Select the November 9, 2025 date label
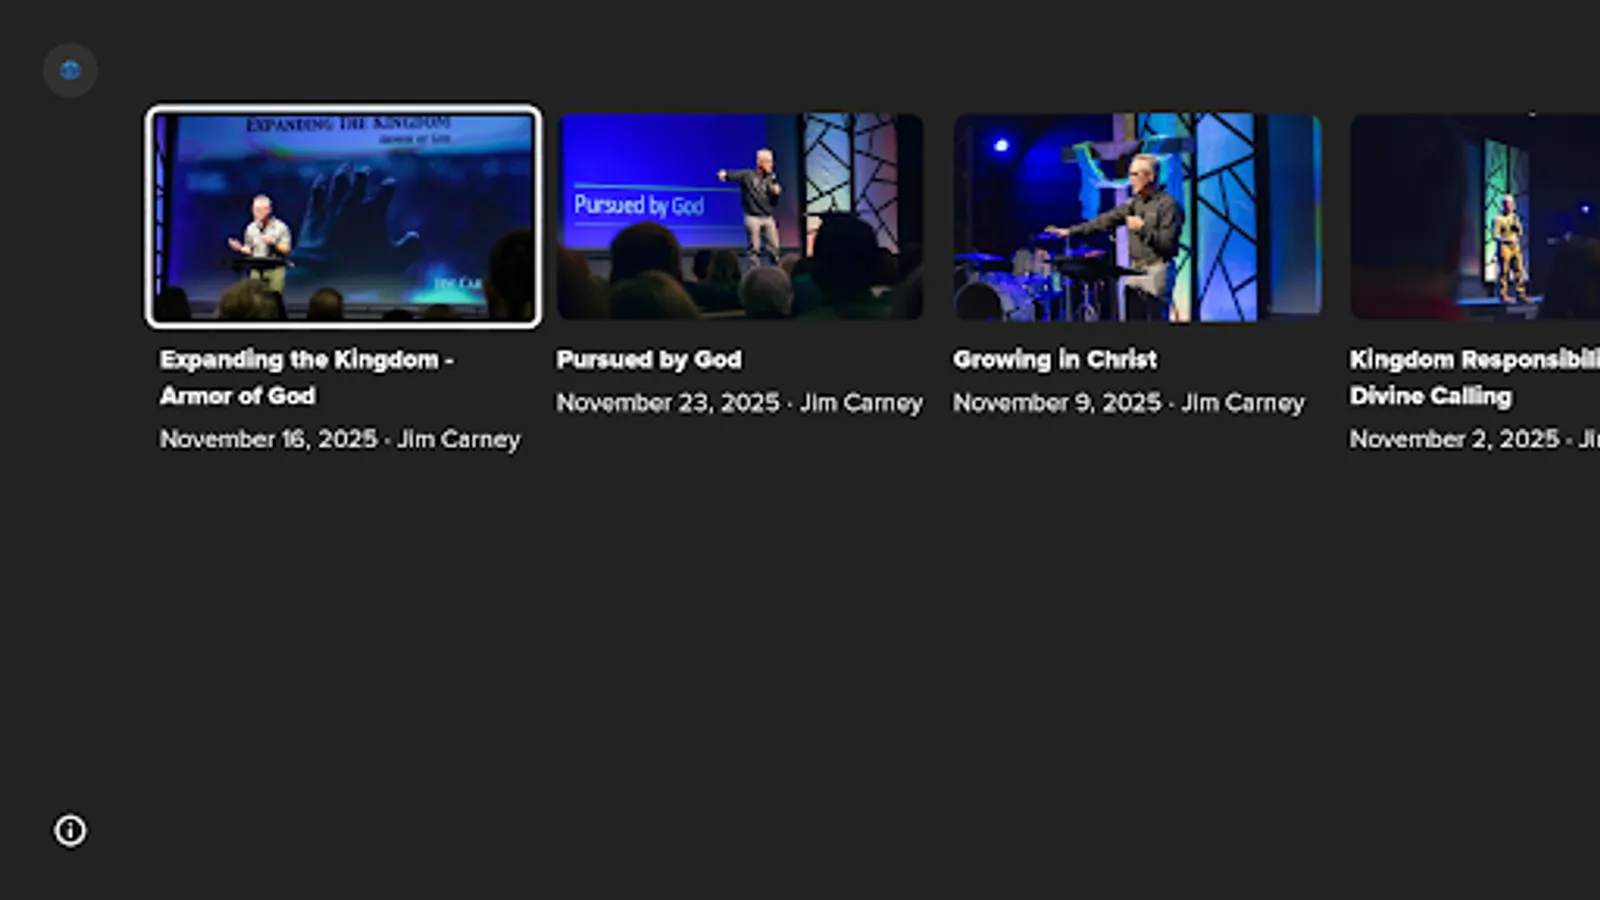The image size is (1600, 900). click(1056, 403)
